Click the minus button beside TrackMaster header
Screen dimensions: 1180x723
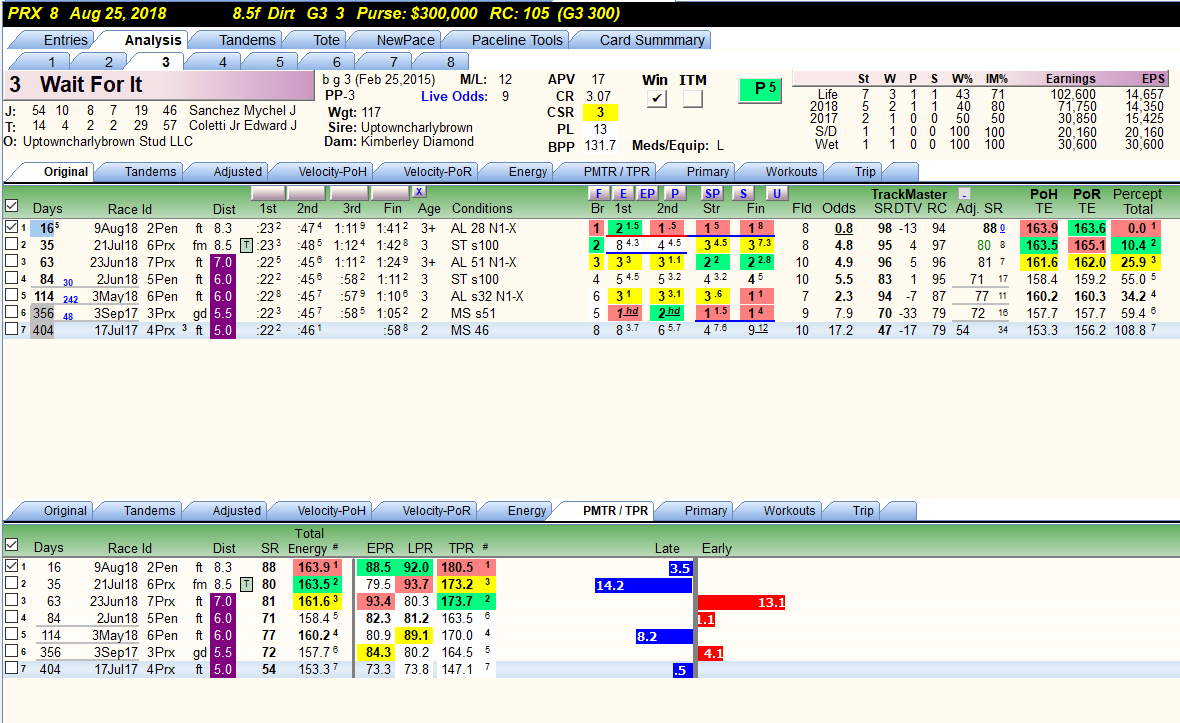pos(964,194)
